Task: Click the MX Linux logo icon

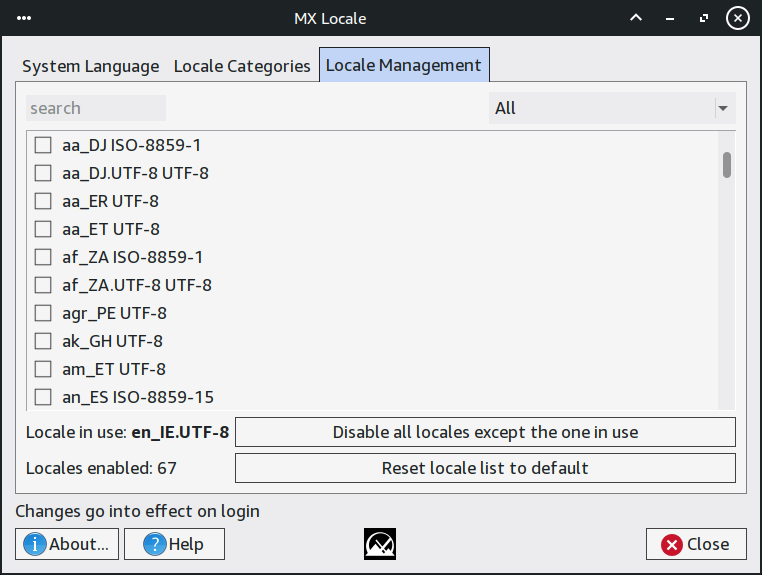Action: [380, 544]
